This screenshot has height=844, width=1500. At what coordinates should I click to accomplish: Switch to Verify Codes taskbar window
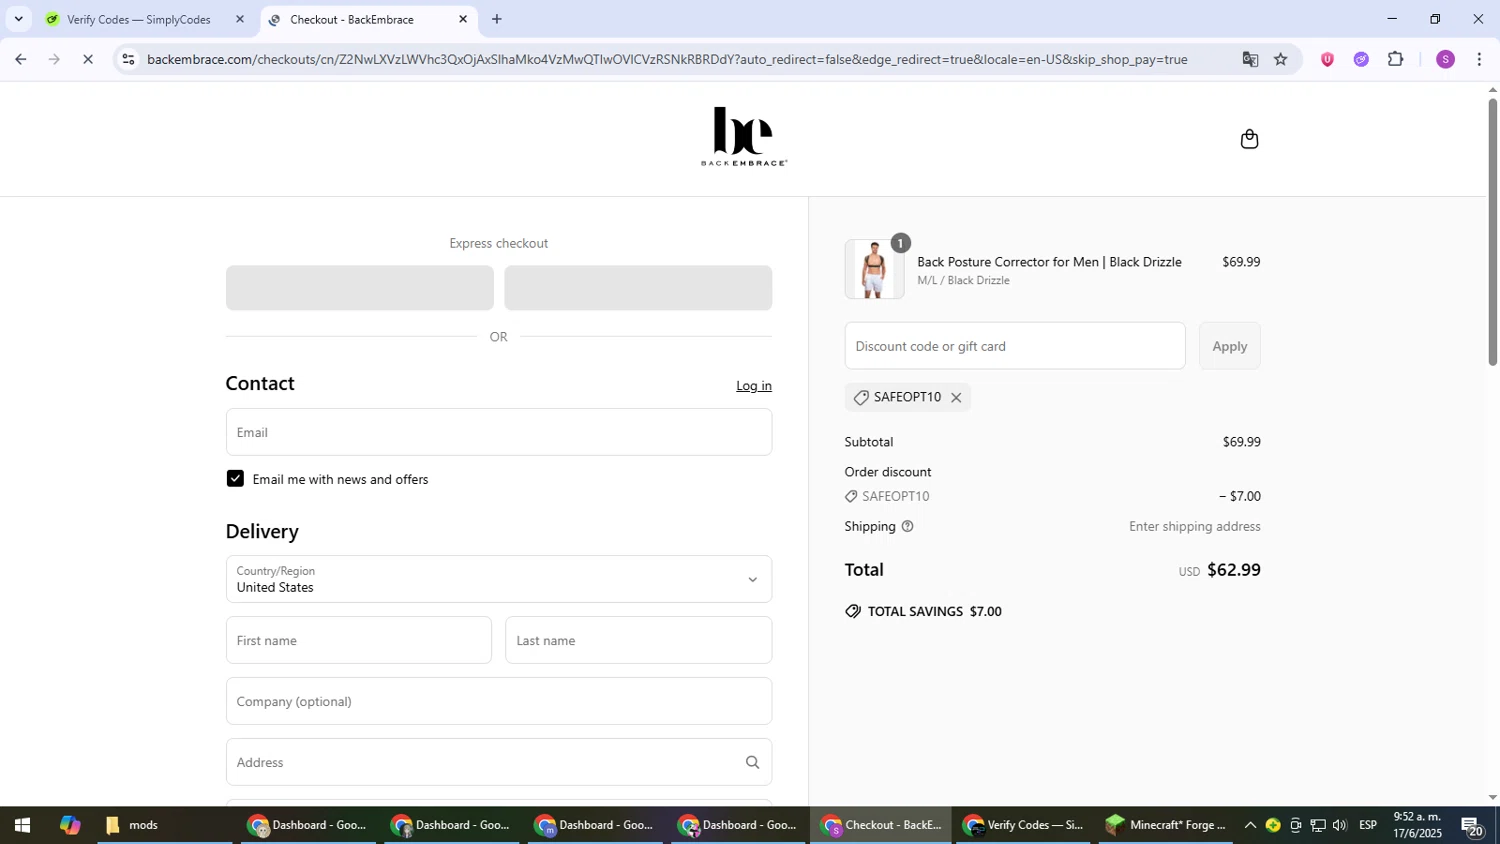pyautogui.click(x=1023, y=826)
